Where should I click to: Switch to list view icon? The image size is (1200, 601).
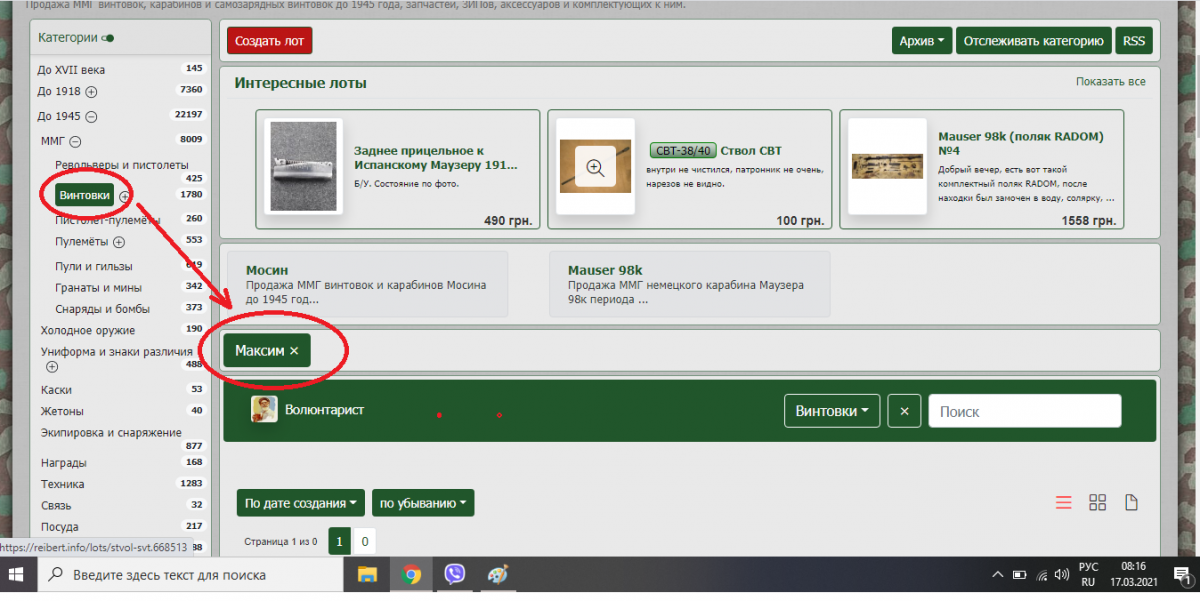(1064, 502)
